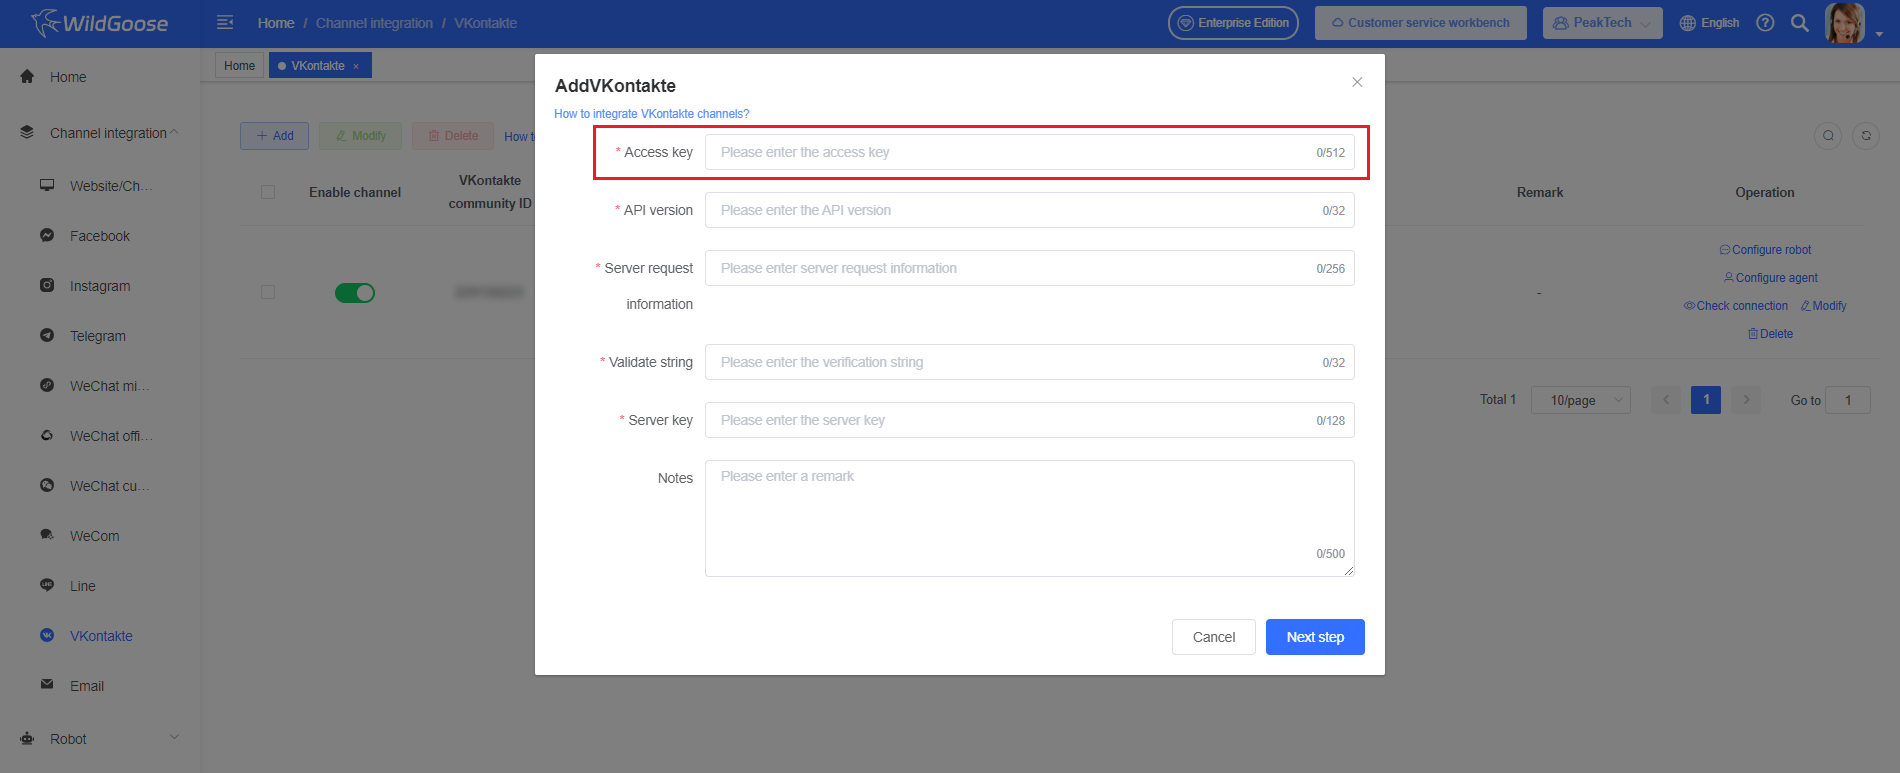Go to previous page arrow

click(1666, 400)
